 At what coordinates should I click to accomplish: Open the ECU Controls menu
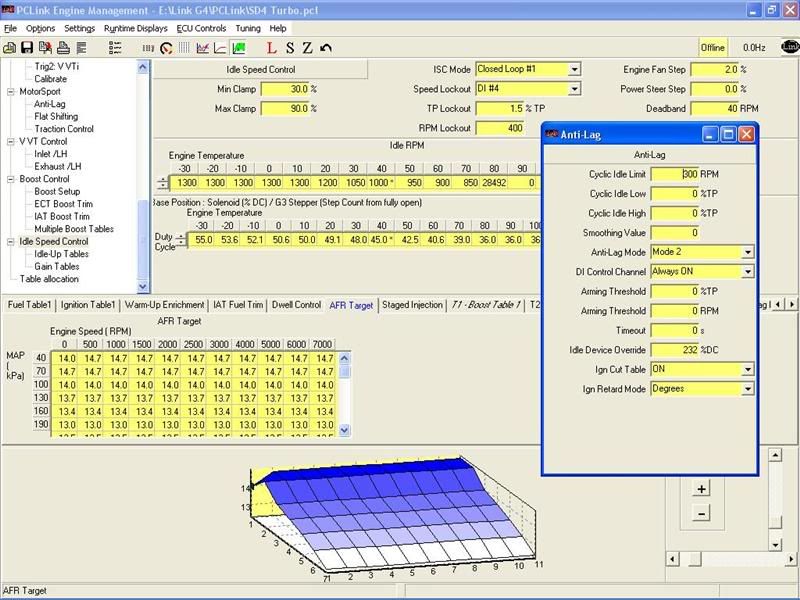[201, 28]
